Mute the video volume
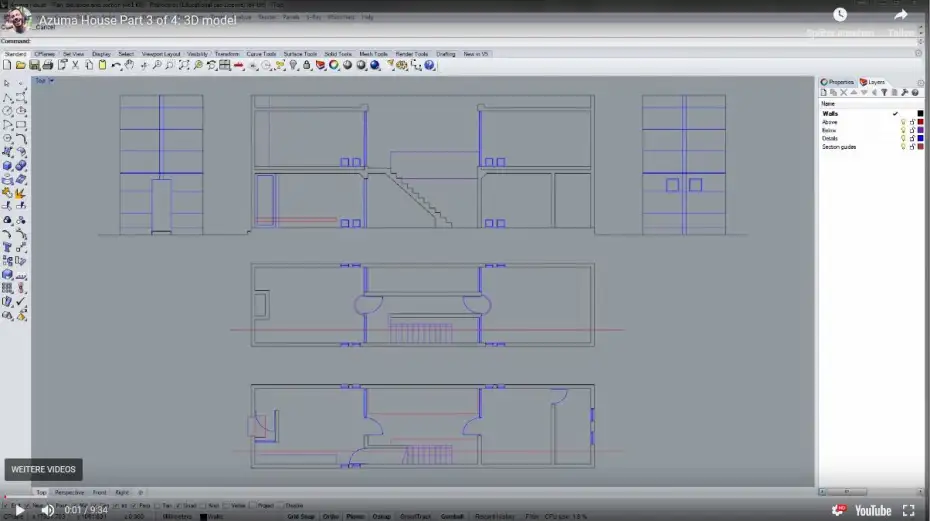 coord(47,510)
